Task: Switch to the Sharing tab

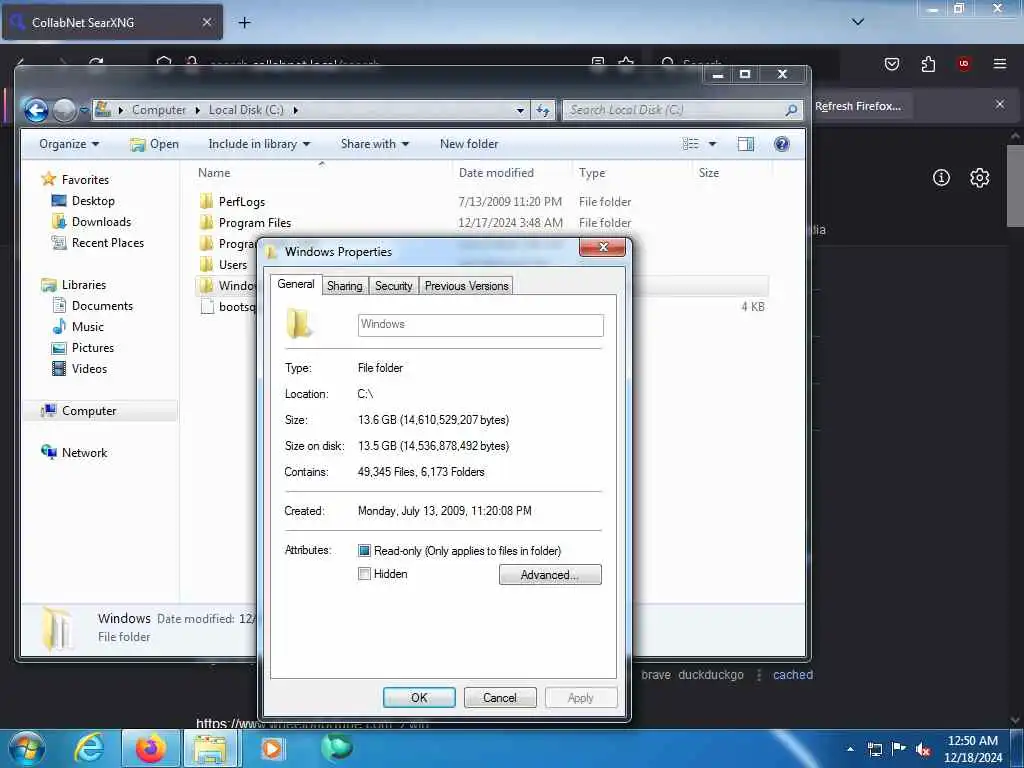Action: tap(345, 286)
